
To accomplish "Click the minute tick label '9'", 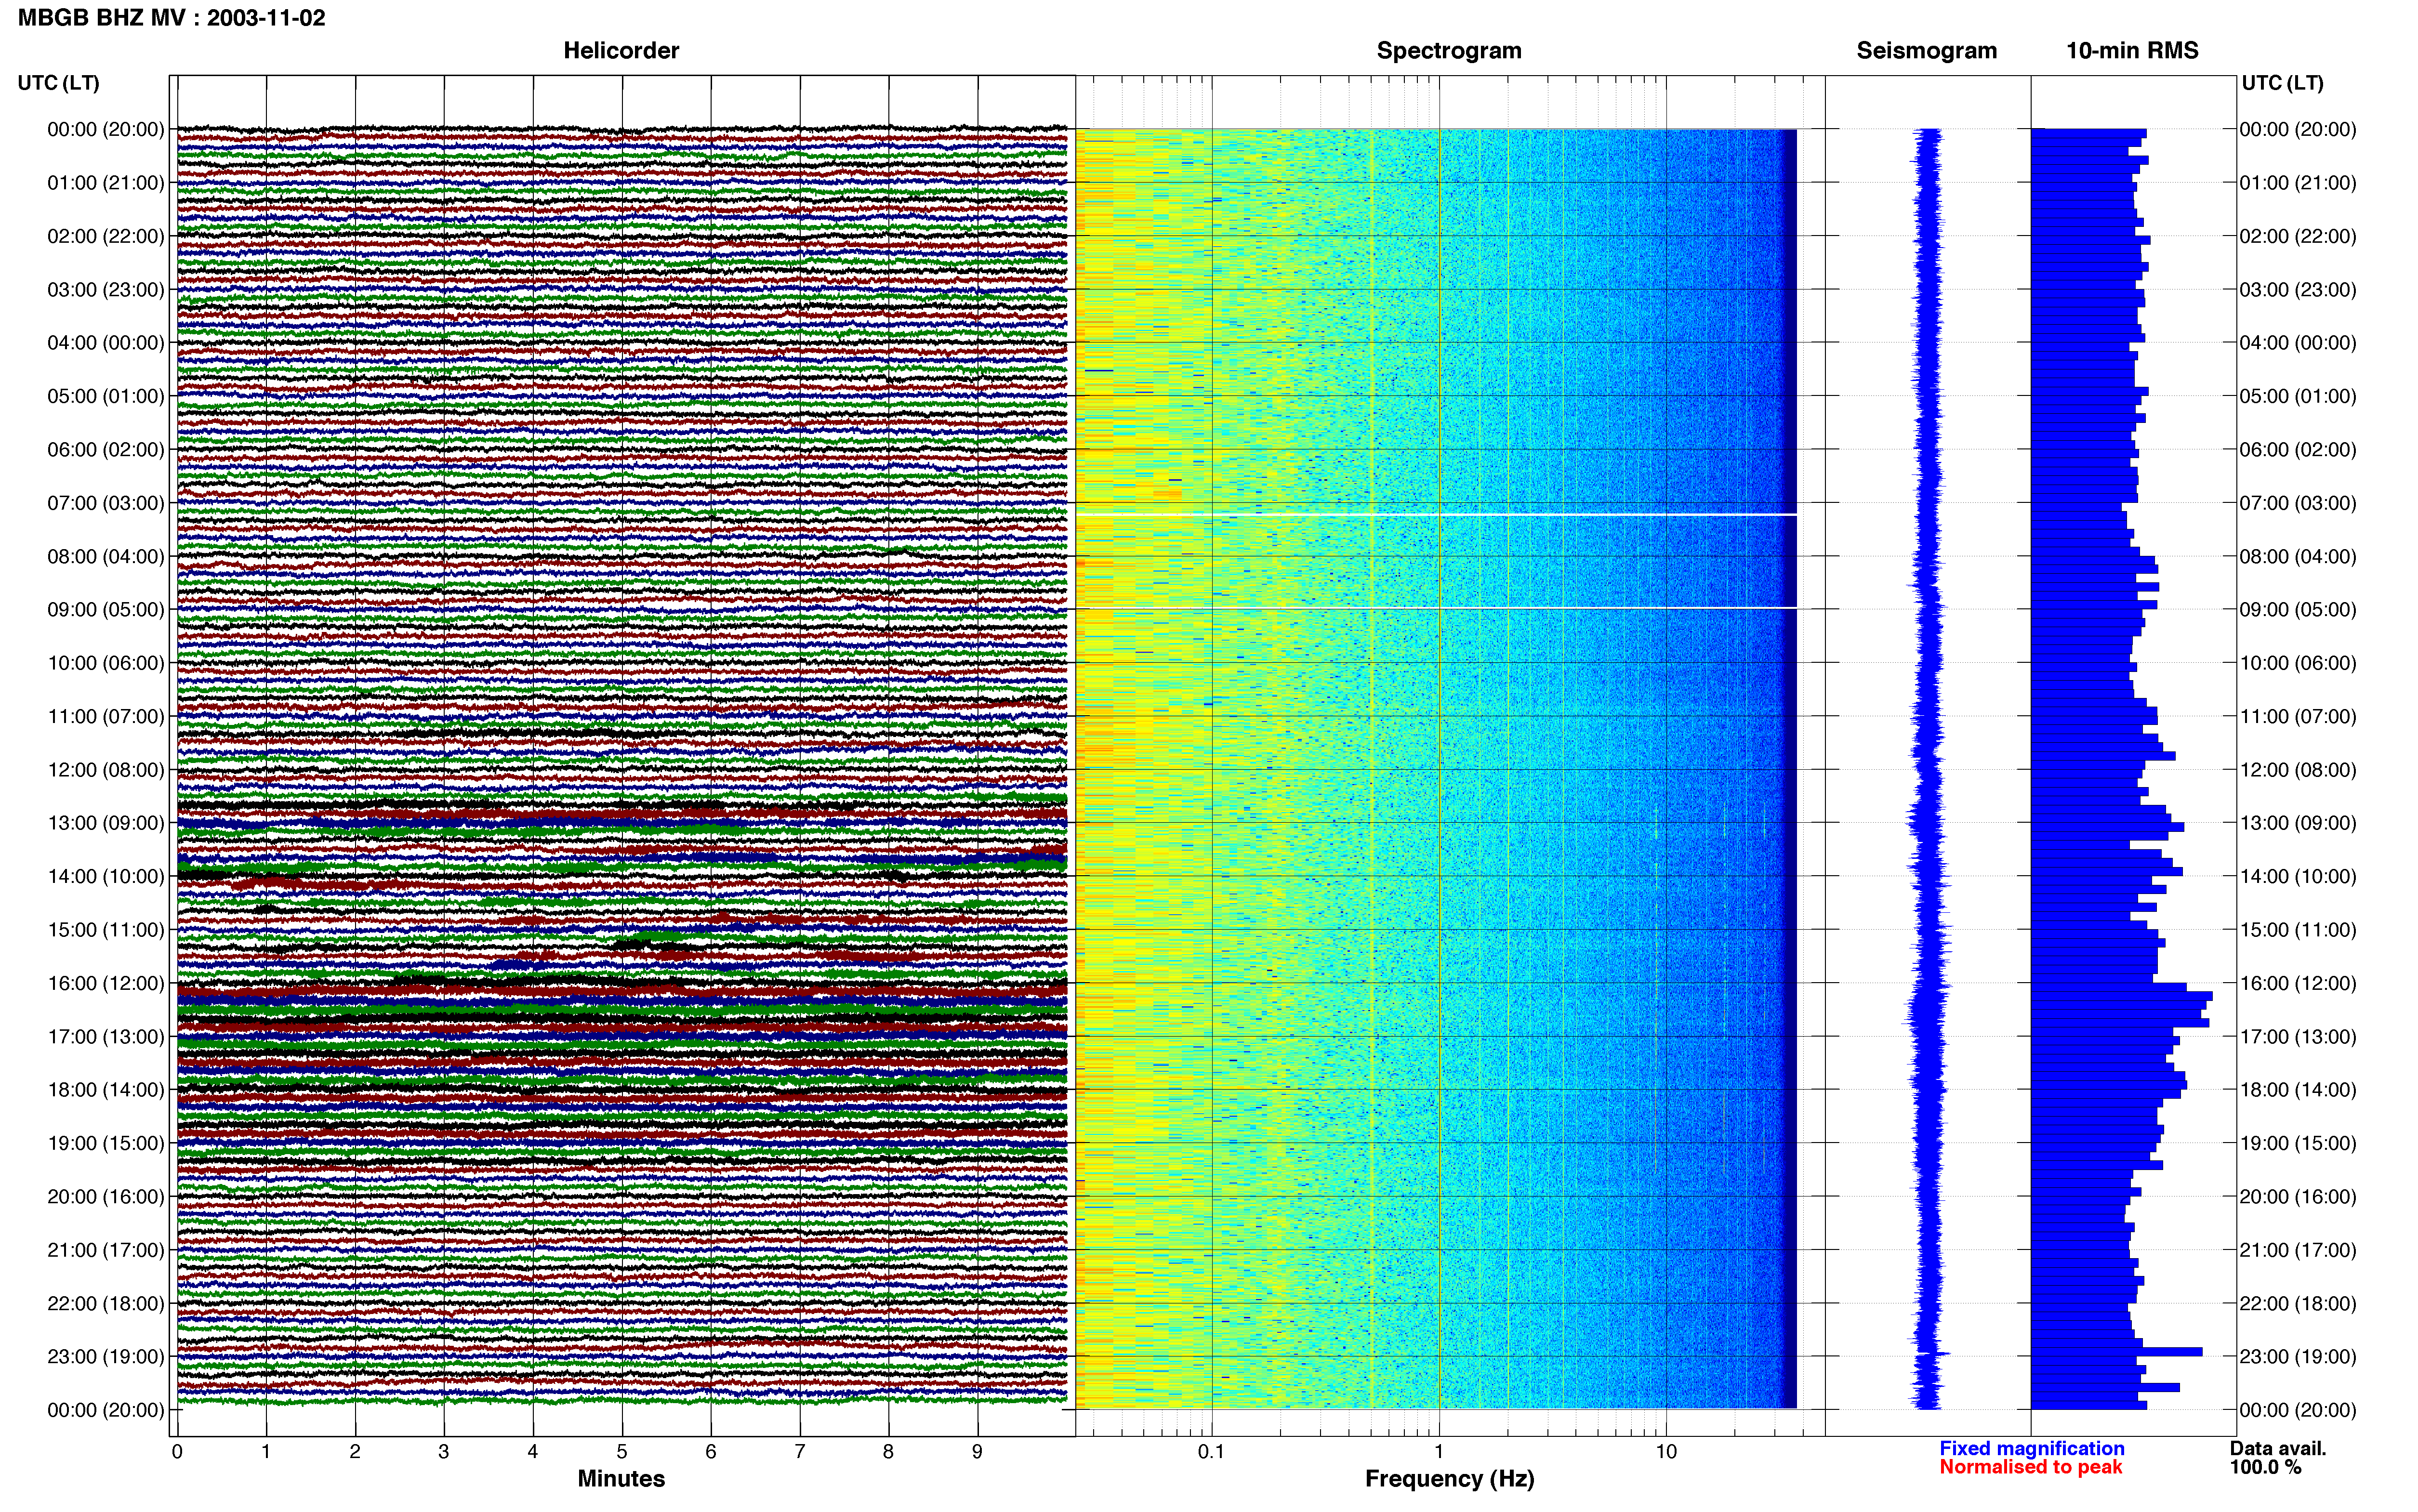I will (x=977, y=1452).
